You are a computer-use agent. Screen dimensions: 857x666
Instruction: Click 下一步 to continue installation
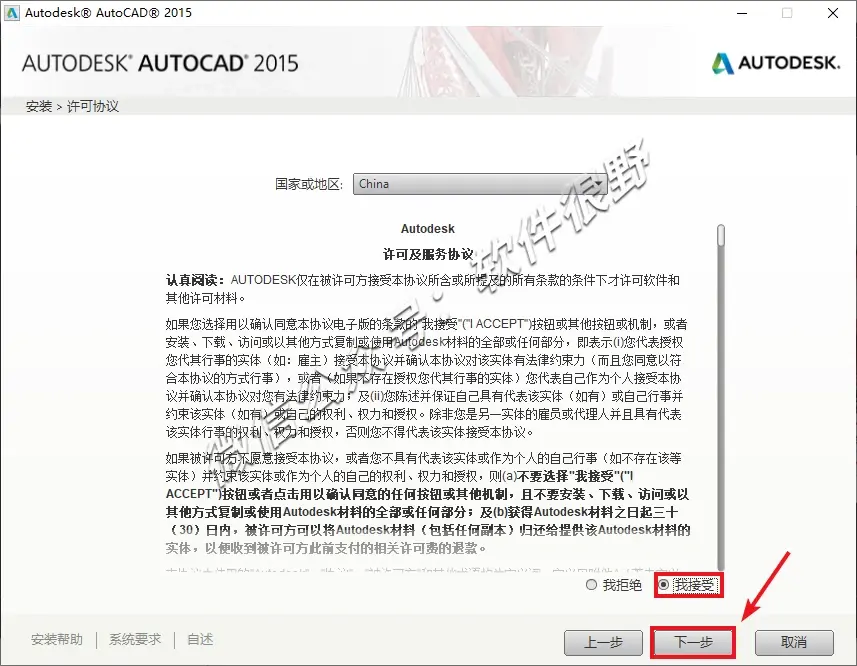693,643
